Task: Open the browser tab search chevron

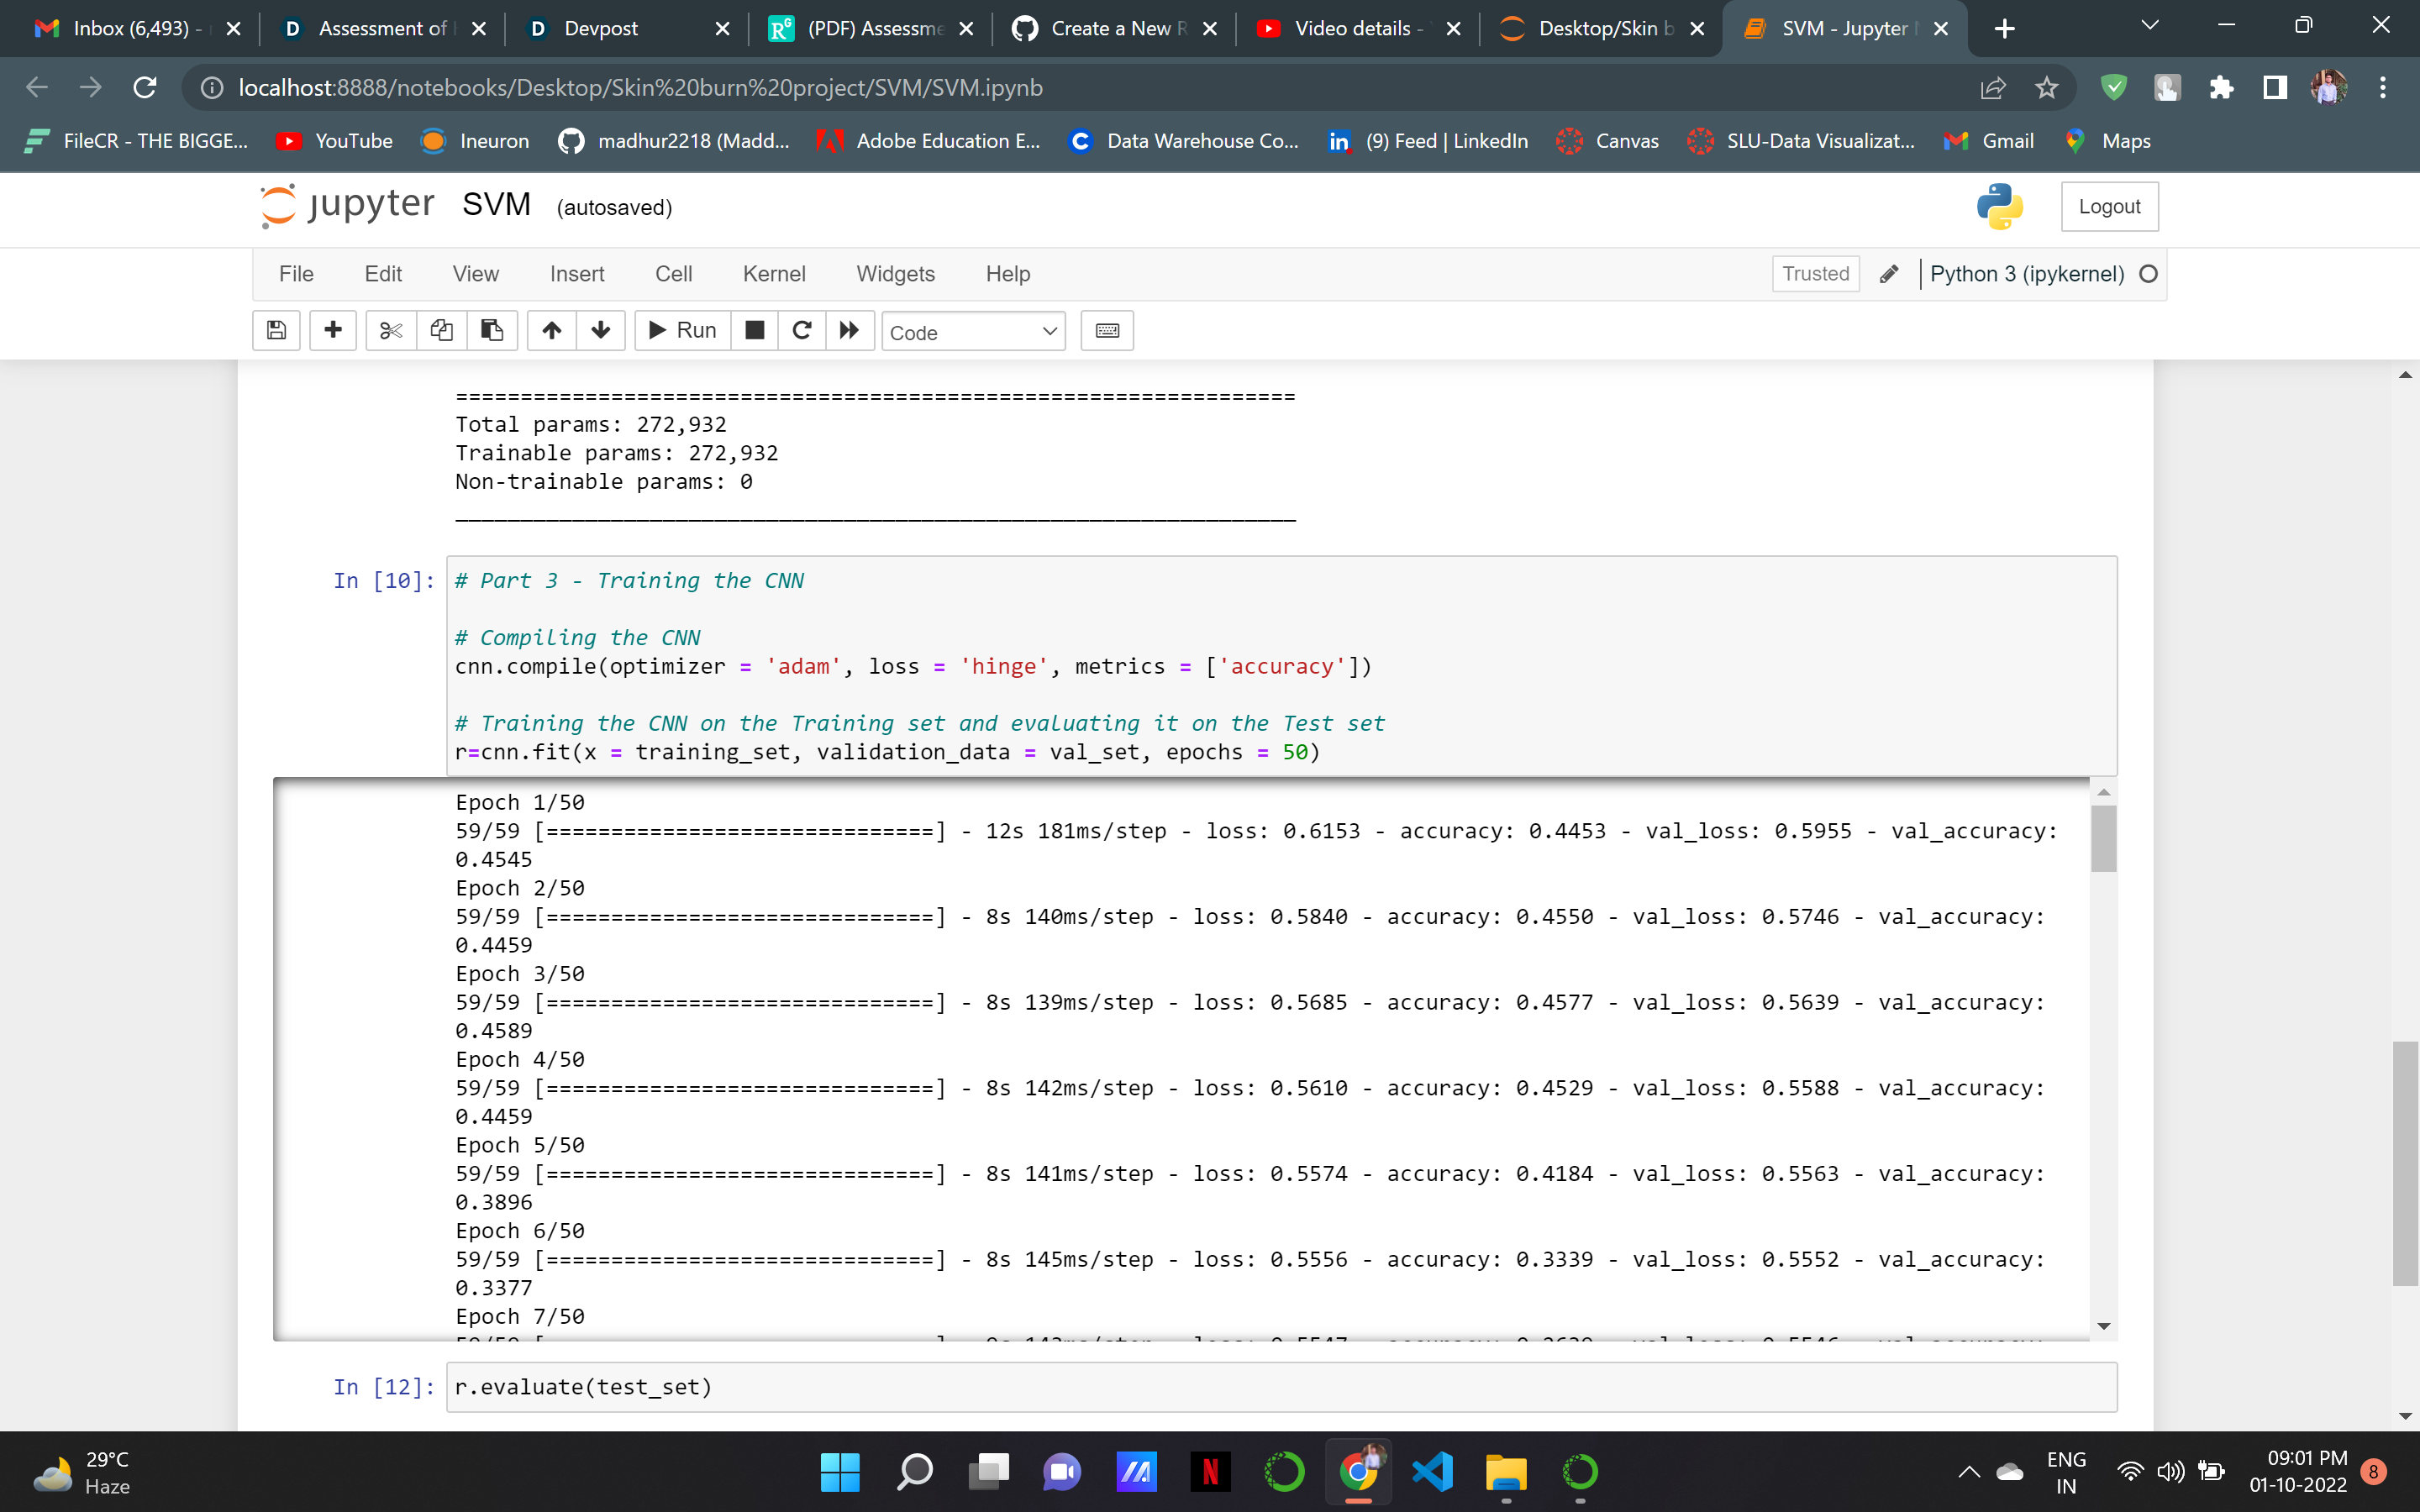Action: click(x=2149, y=27)
